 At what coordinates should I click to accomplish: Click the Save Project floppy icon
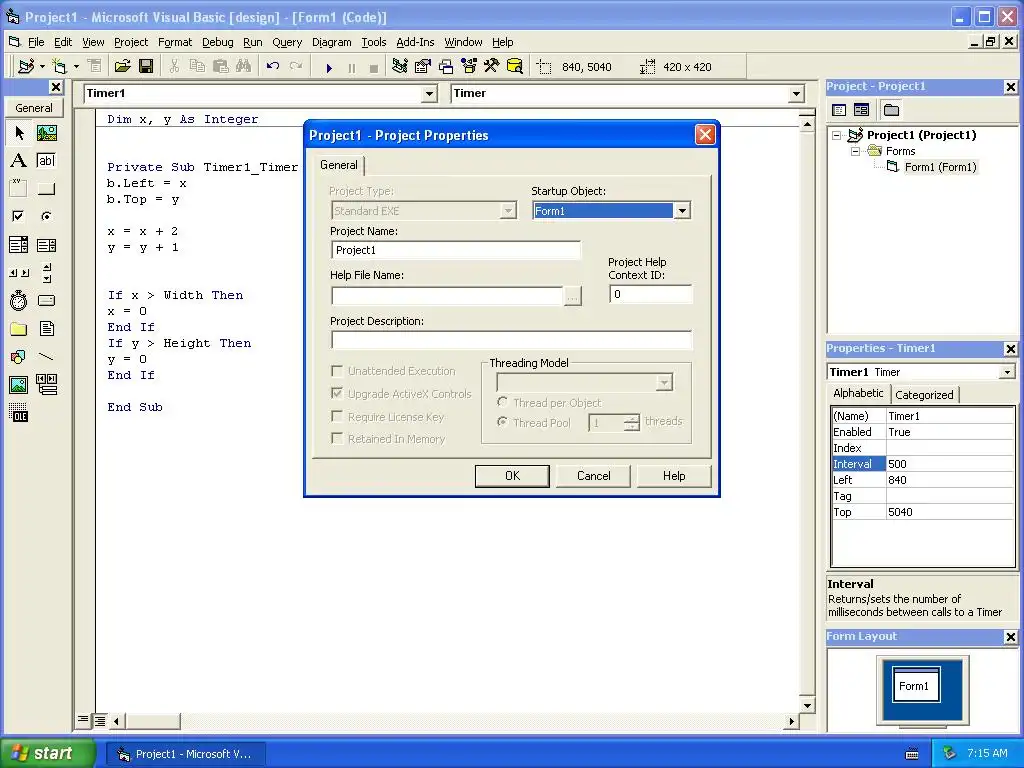[x=146, y=66]
